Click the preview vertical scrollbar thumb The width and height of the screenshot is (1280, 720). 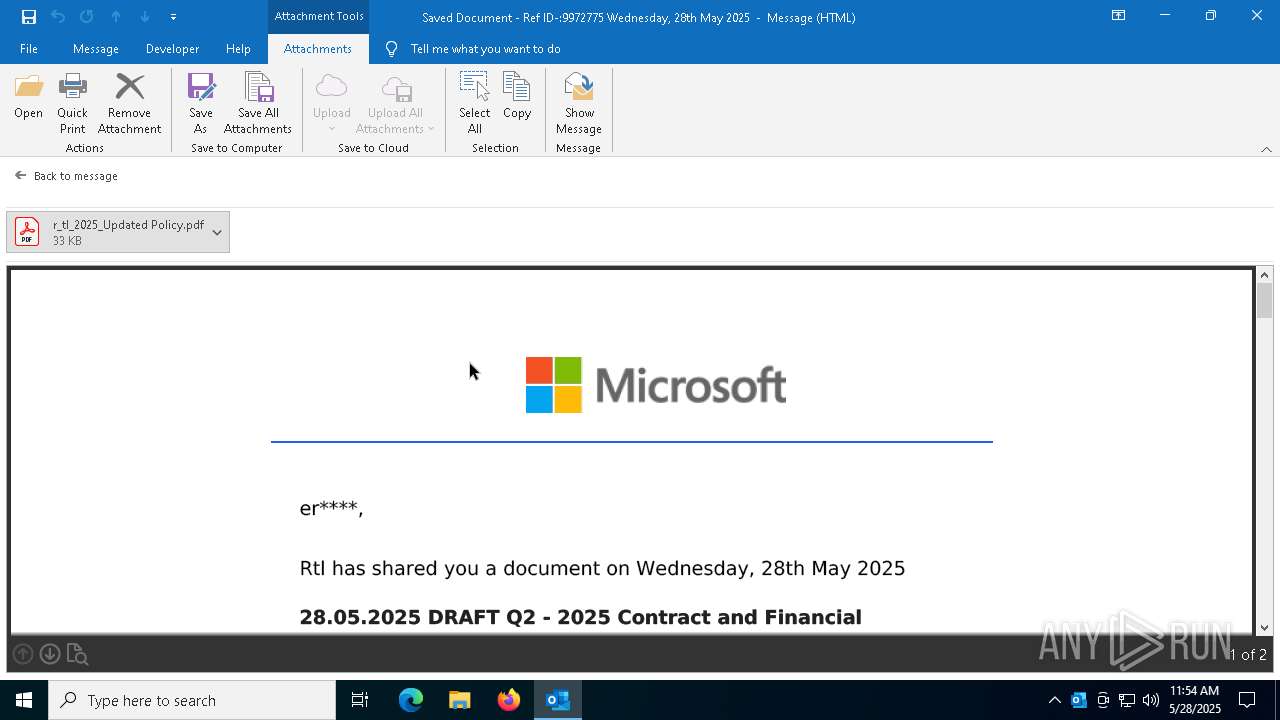pos(1264,300)
